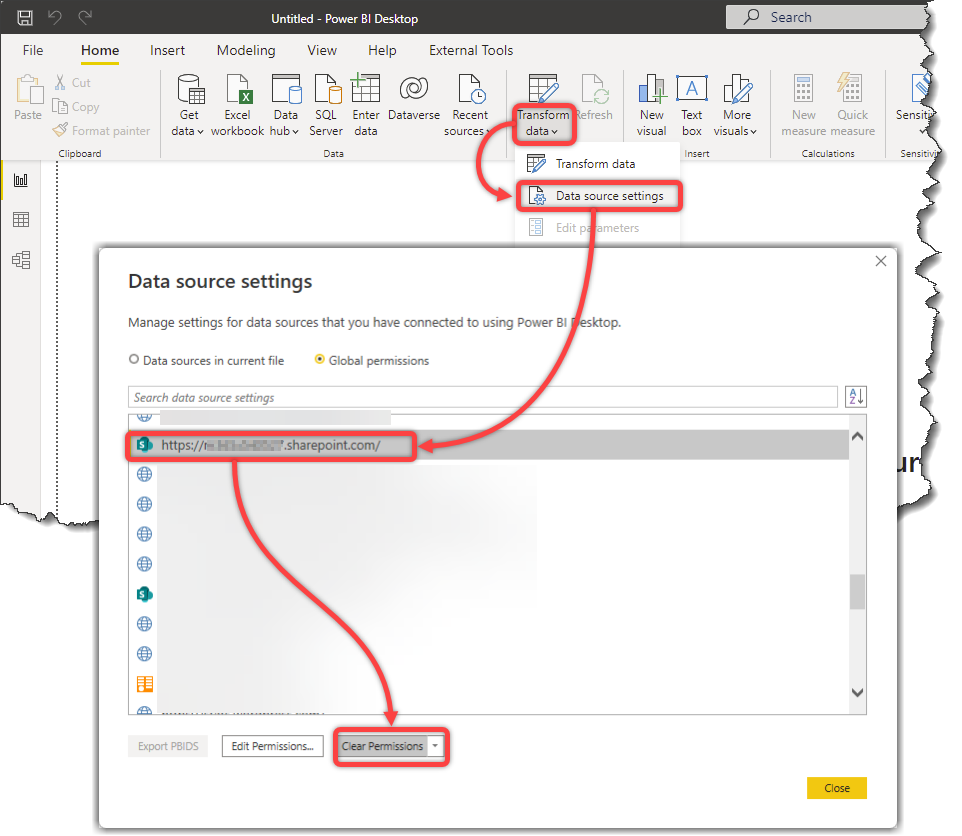The image size is (962, 836).
Task: Click the SQL Server icon
Action: click(x=327, y=89)
